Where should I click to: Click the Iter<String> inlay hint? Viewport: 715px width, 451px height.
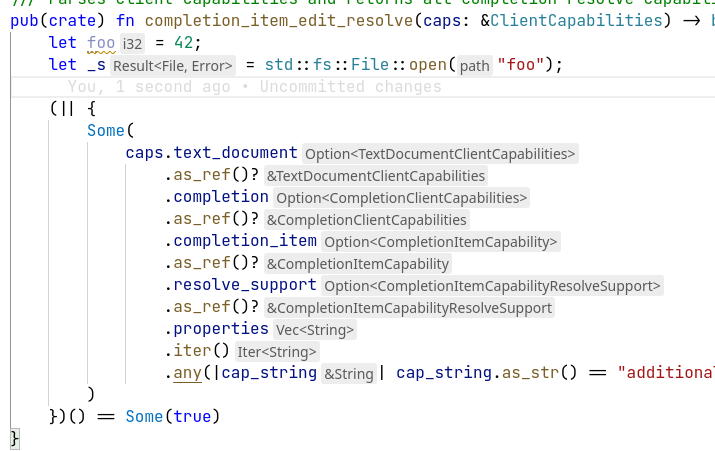tap(277, 352)
